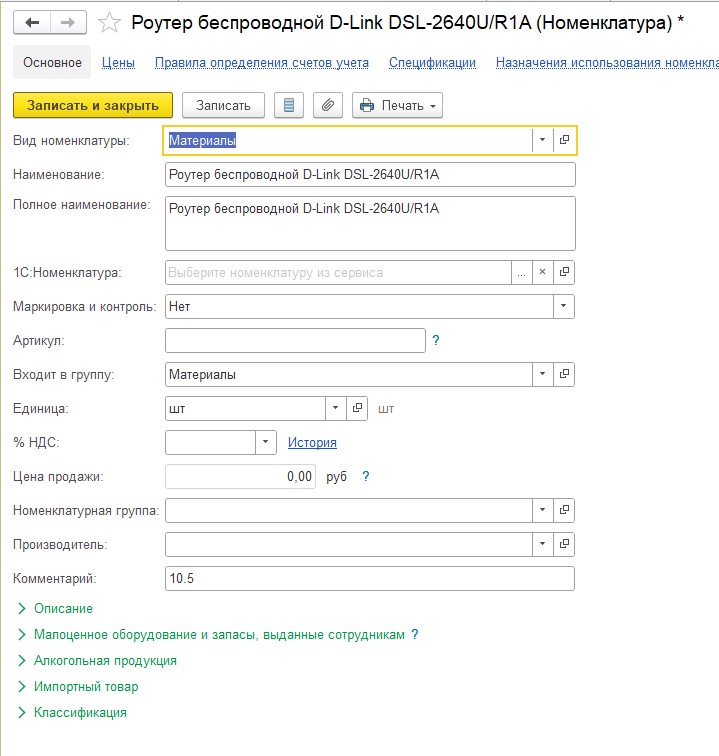Click the Записать и закрыть button
This screenshot has height=756, width=719.
click(x=93, y=105)
